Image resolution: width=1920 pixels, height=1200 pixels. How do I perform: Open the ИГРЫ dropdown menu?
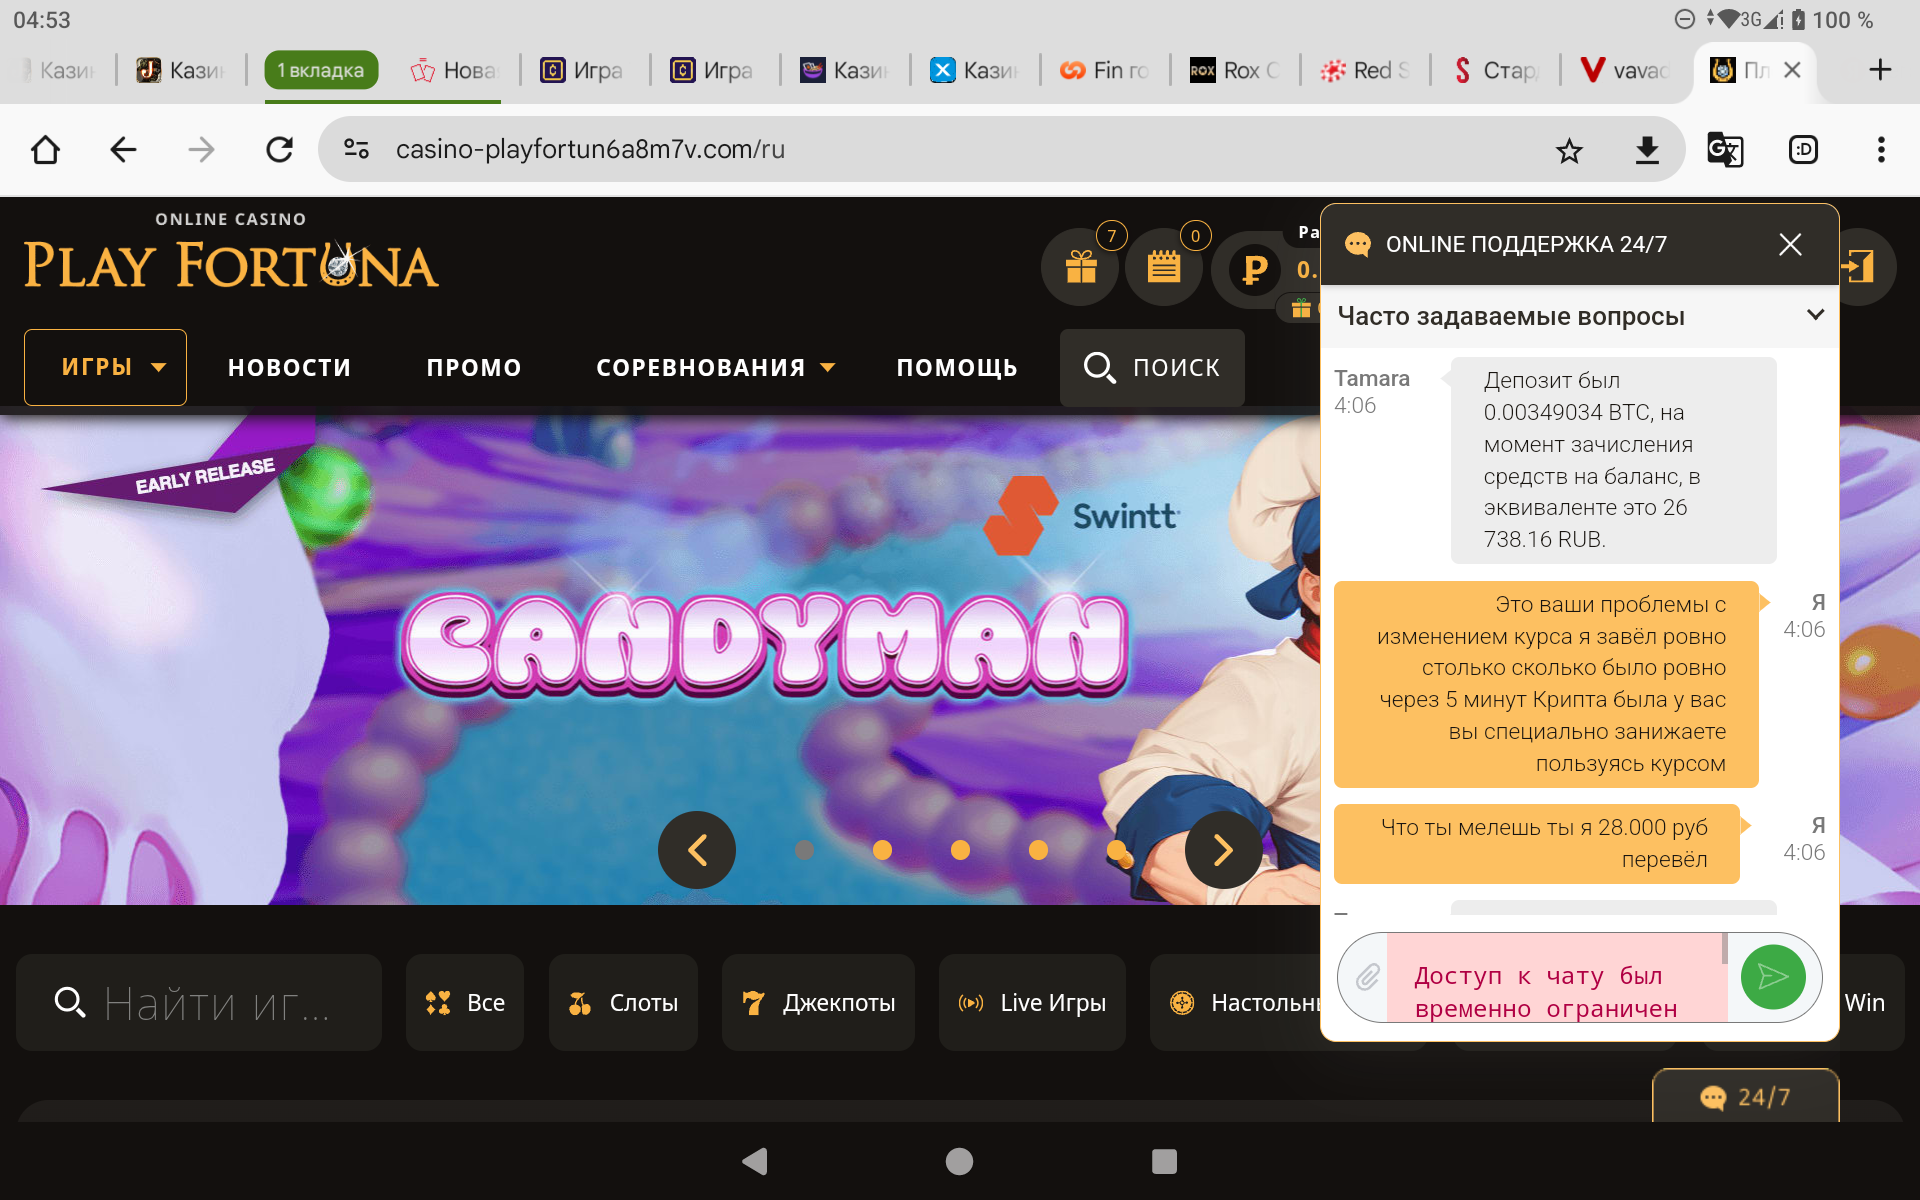(105, 367)
